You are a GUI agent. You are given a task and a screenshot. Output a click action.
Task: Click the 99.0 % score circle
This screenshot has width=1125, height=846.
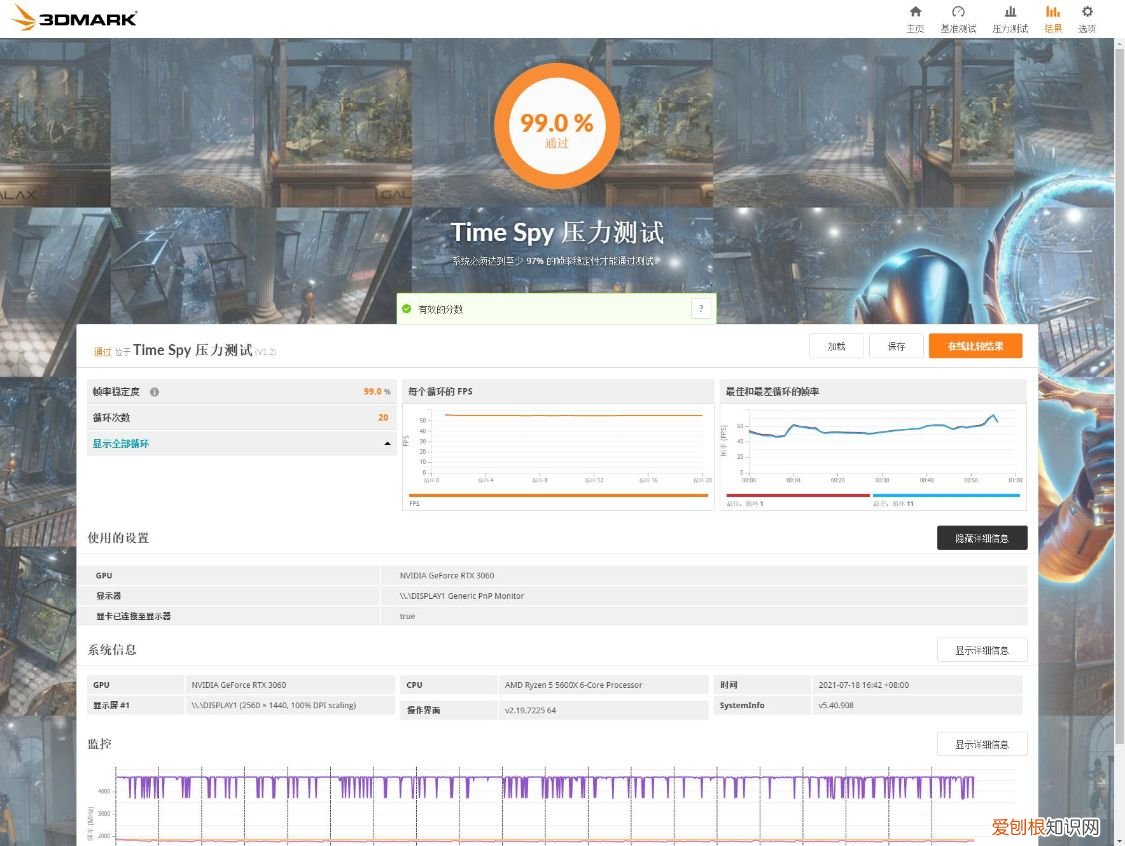557,126
